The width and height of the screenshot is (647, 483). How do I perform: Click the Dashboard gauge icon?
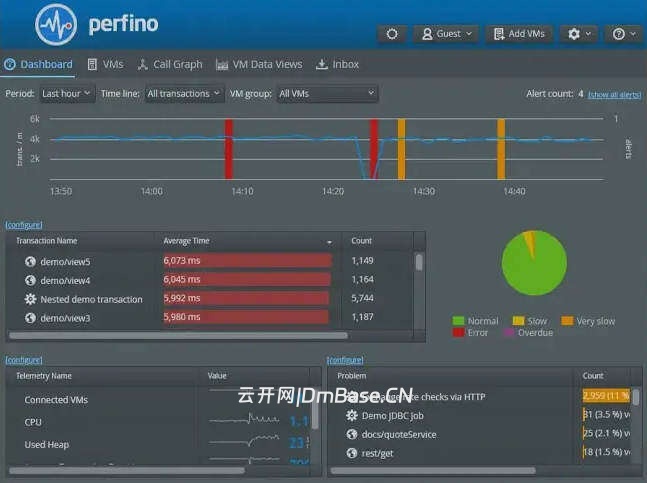(x=10, y=64)
